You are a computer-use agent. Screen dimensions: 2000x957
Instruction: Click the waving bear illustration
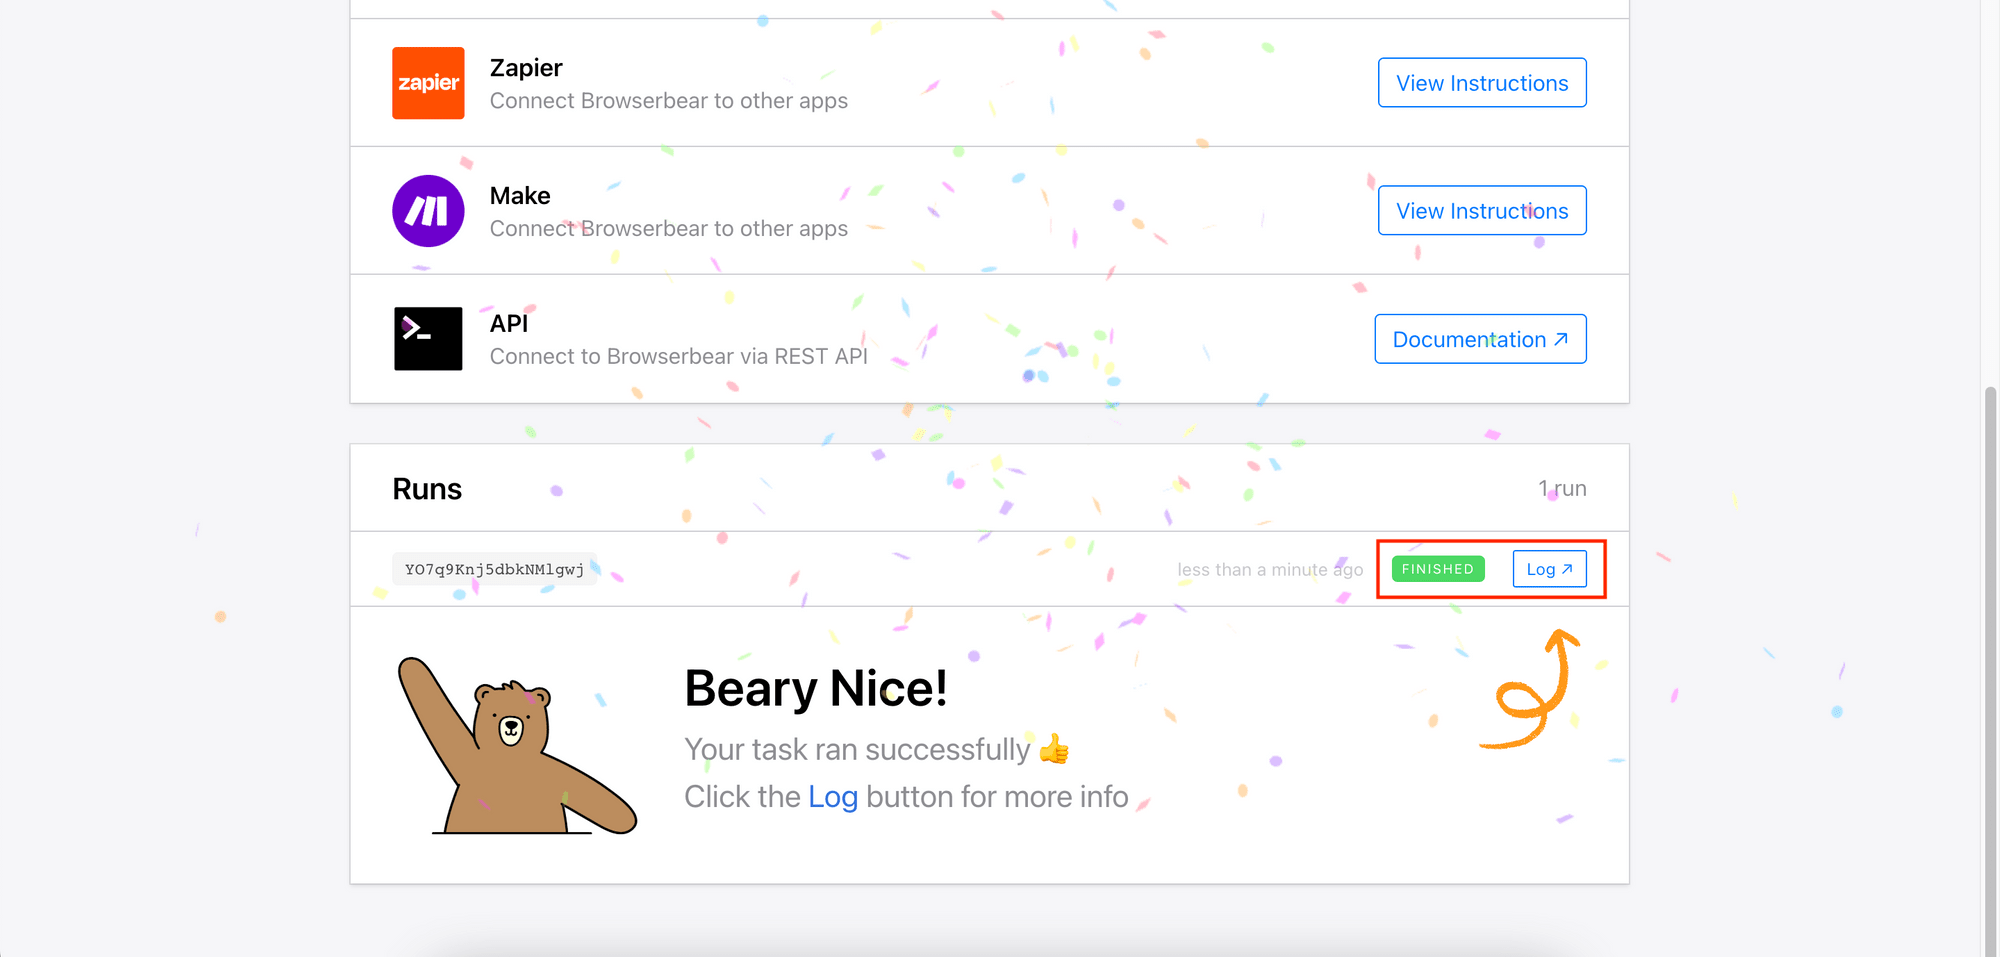[515, 750]
